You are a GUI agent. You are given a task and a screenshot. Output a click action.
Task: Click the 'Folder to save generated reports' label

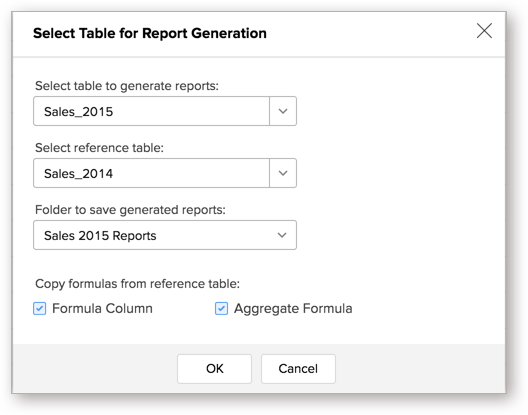(x=130, y=210)
